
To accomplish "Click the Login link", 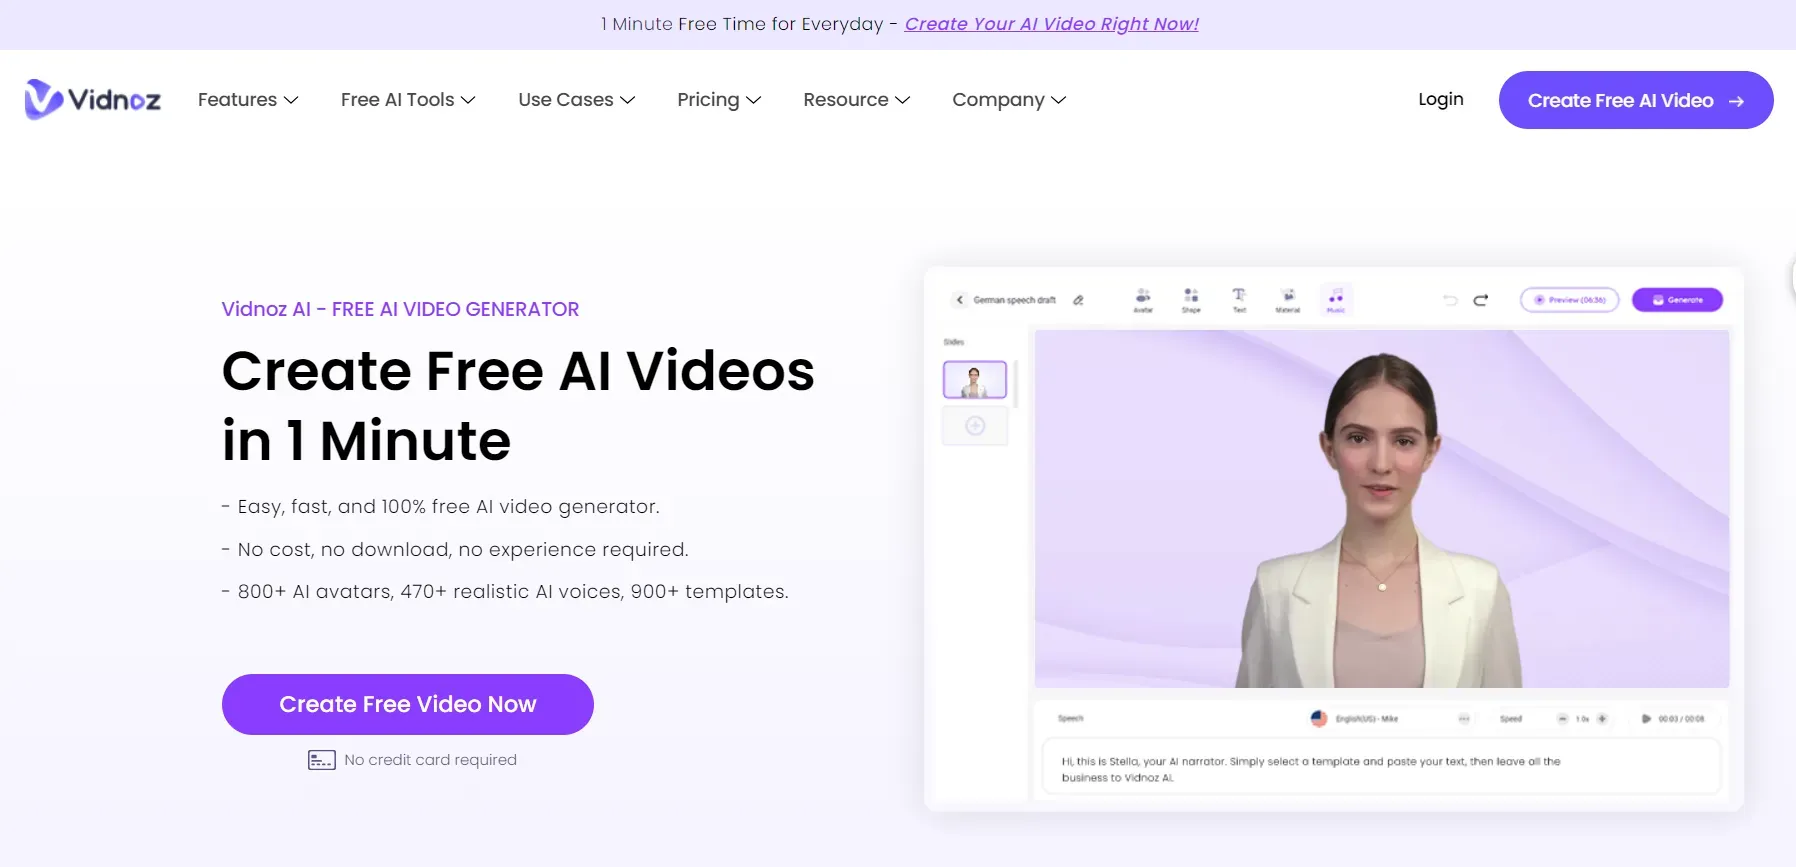I will point(1441,99).
